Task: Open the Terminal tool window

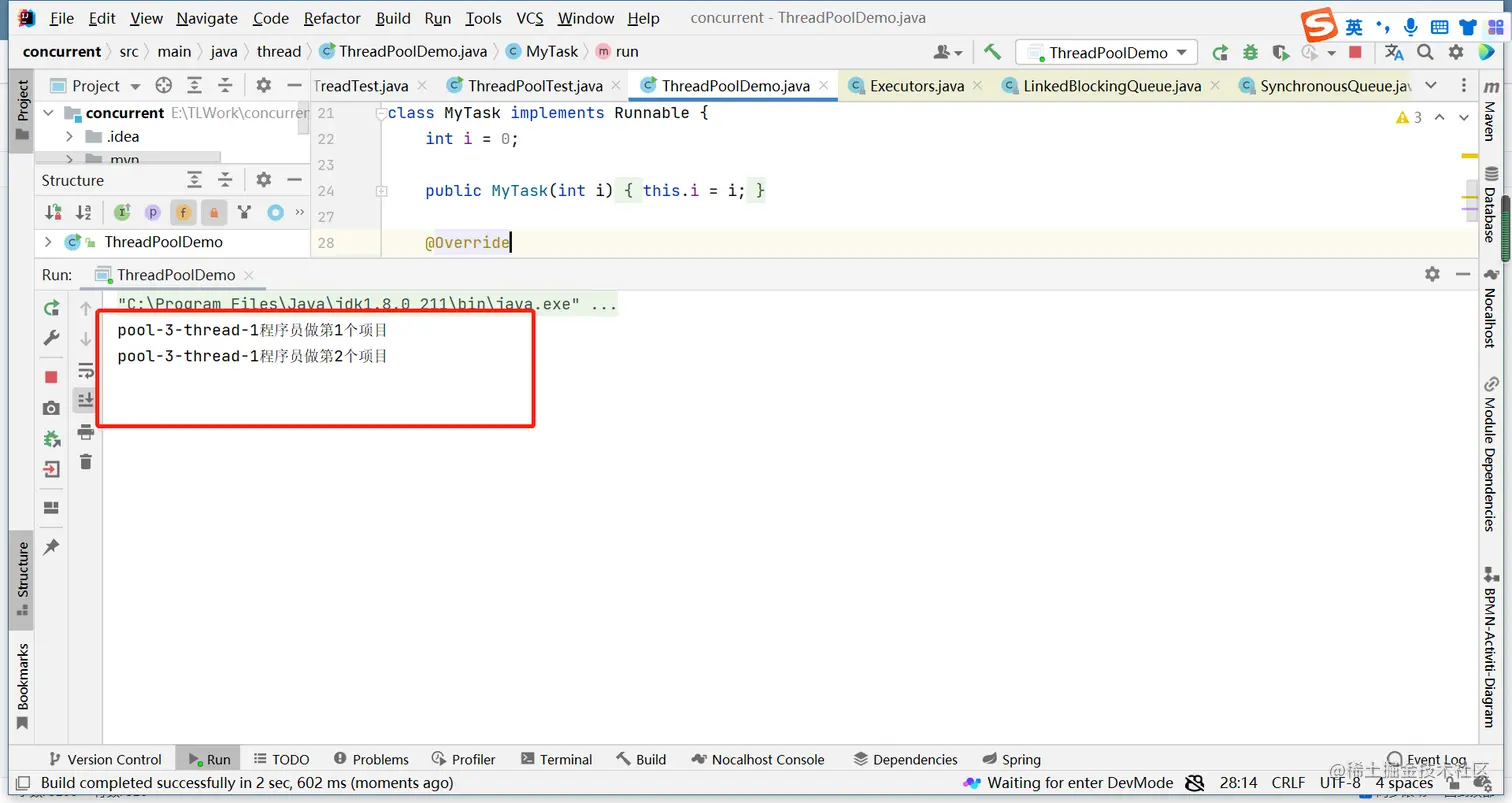Action: [x=555, y=759]
